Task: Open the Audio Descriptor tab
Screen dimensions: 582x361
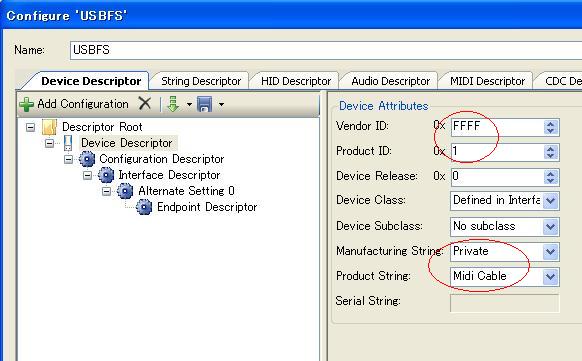Action: [390, 81]
